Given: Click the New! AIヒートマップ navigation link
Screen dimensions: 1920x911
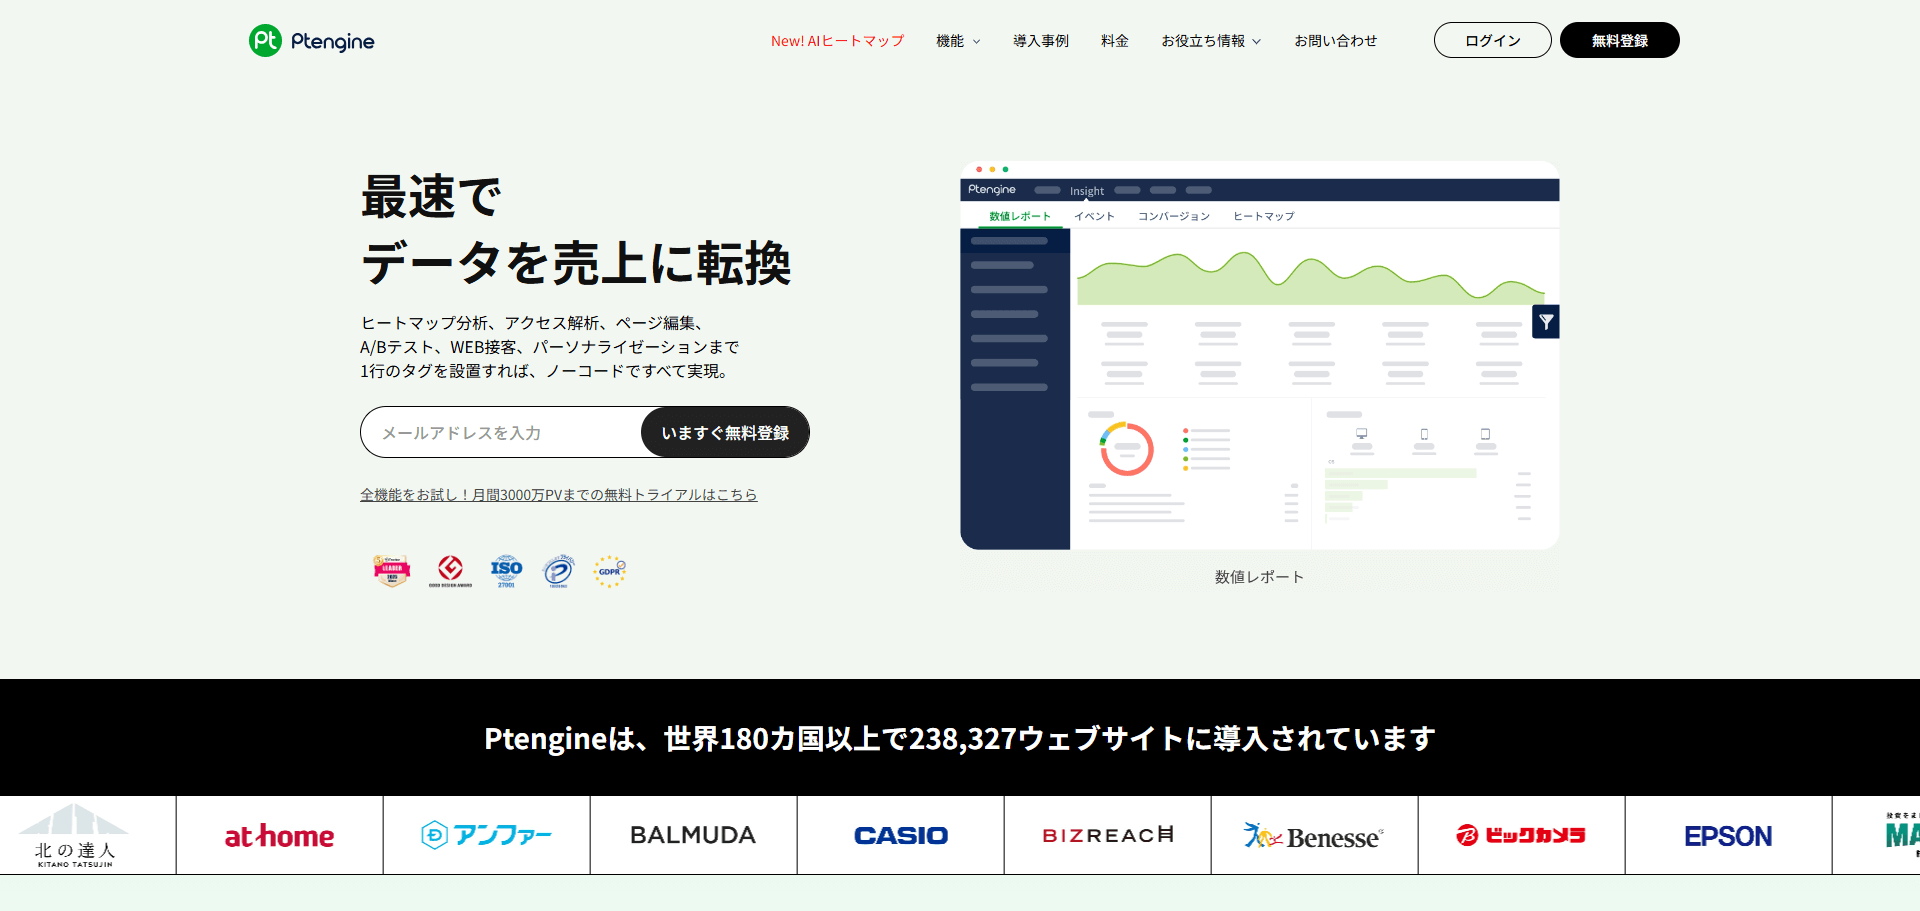Looking at the screenshot, I should pyautogui.click(x=837, y=41).
